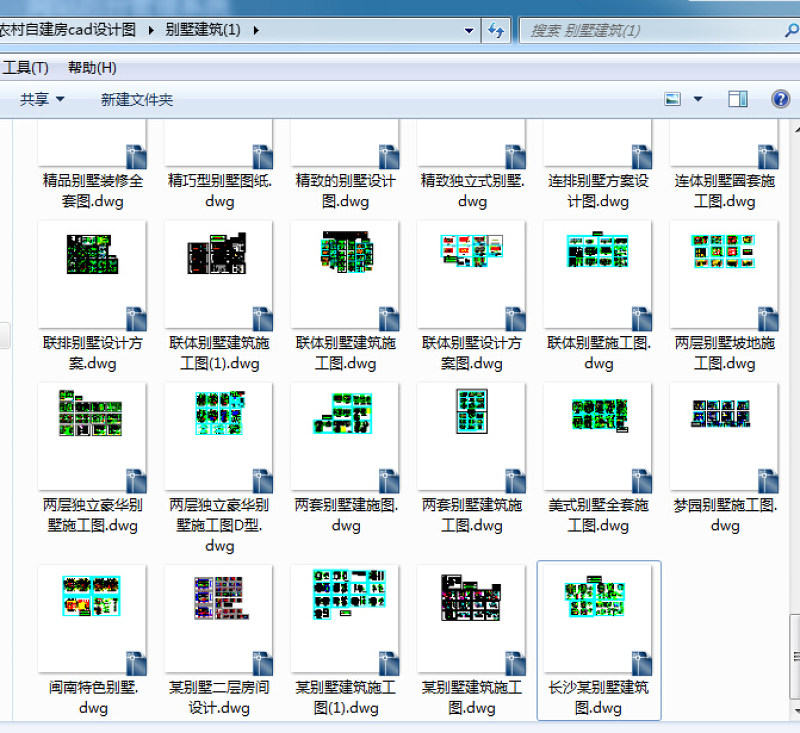Click the change view icon

coord(672,99)
